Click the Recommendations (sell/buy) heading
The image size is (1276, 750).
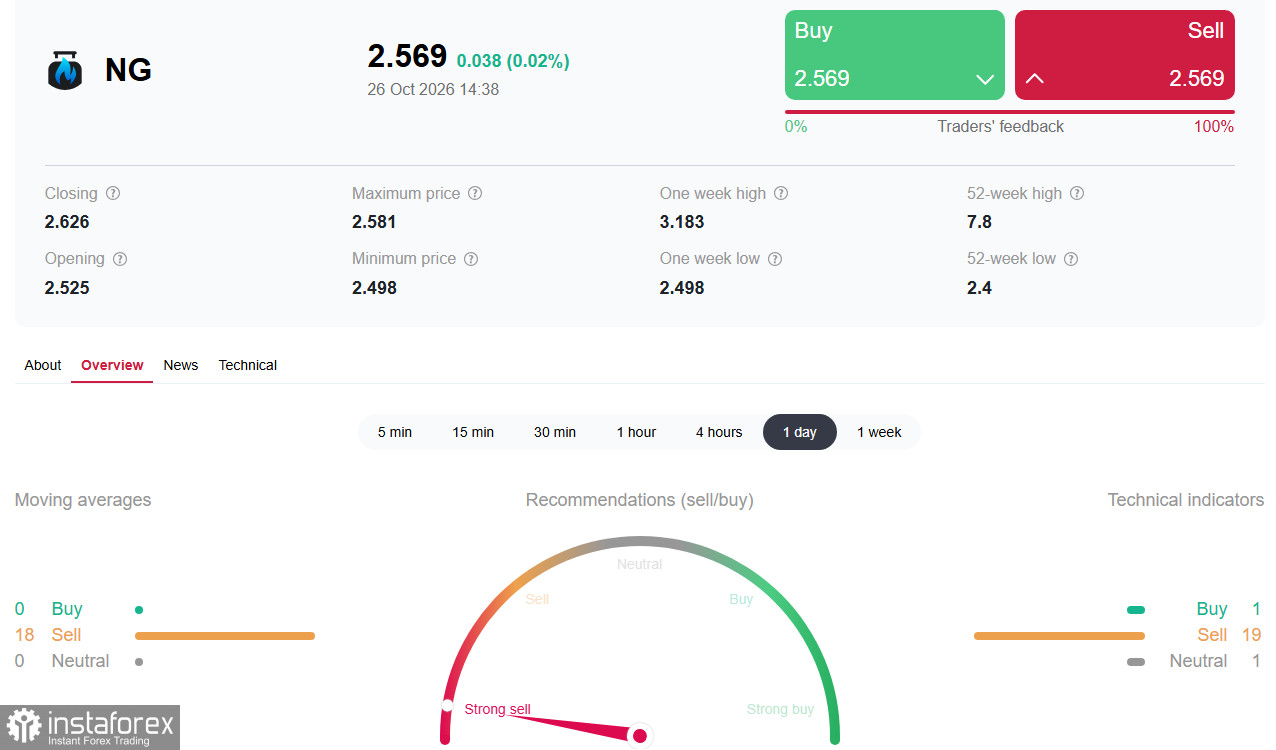click(x=640, y=500)
